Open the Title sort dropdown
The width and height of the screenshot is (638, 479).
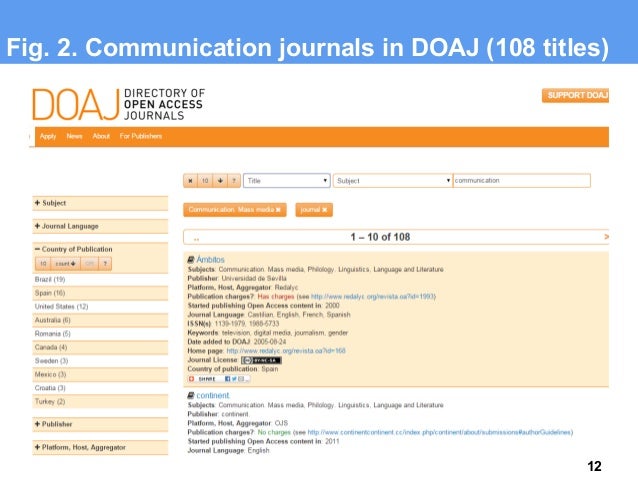tap(286, 181)
